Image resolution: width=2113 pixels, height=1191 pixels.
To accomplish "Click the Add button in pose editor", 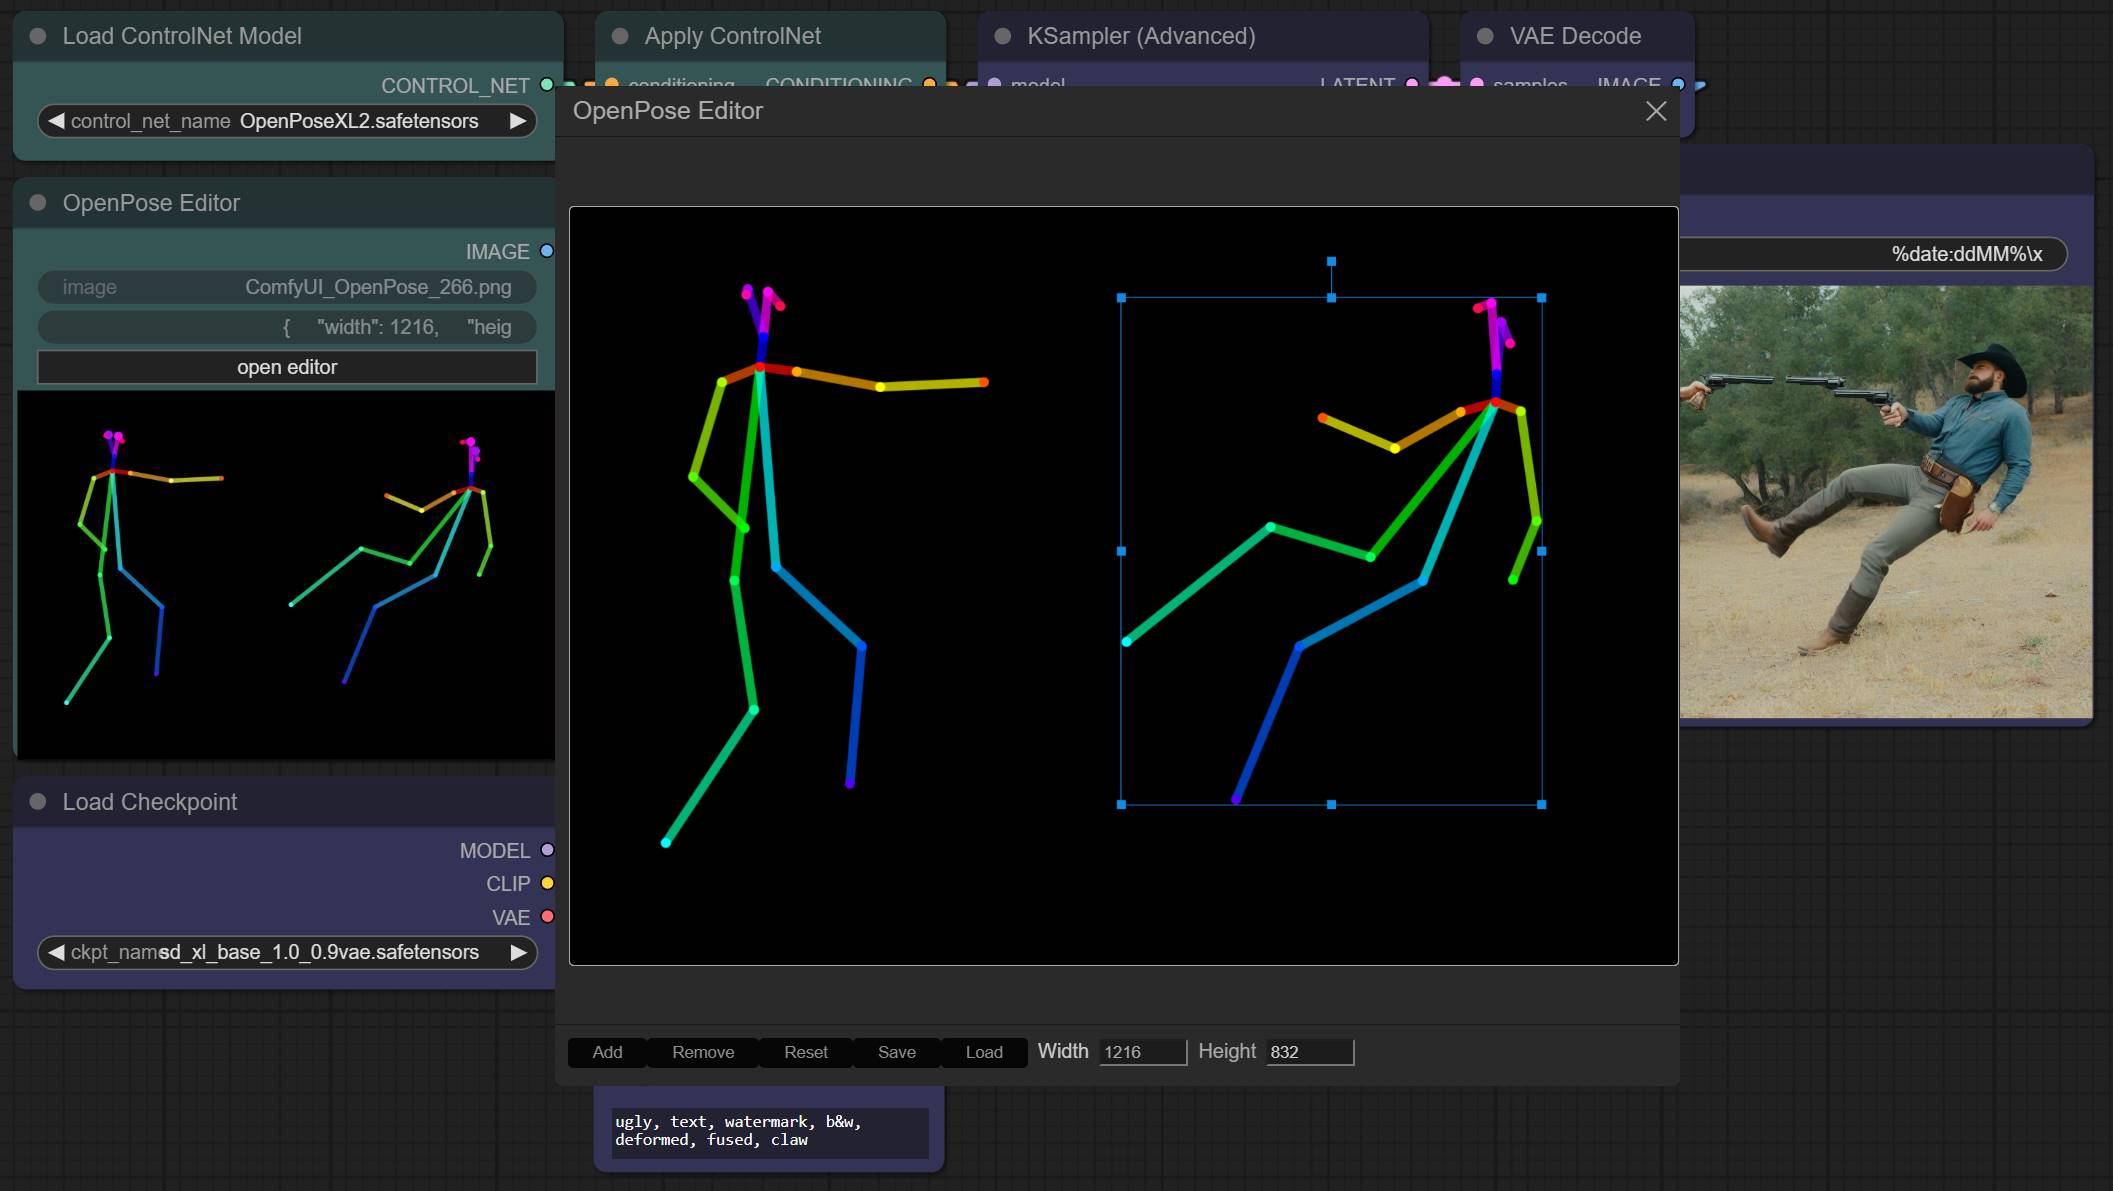I will tap(607, 1052).
